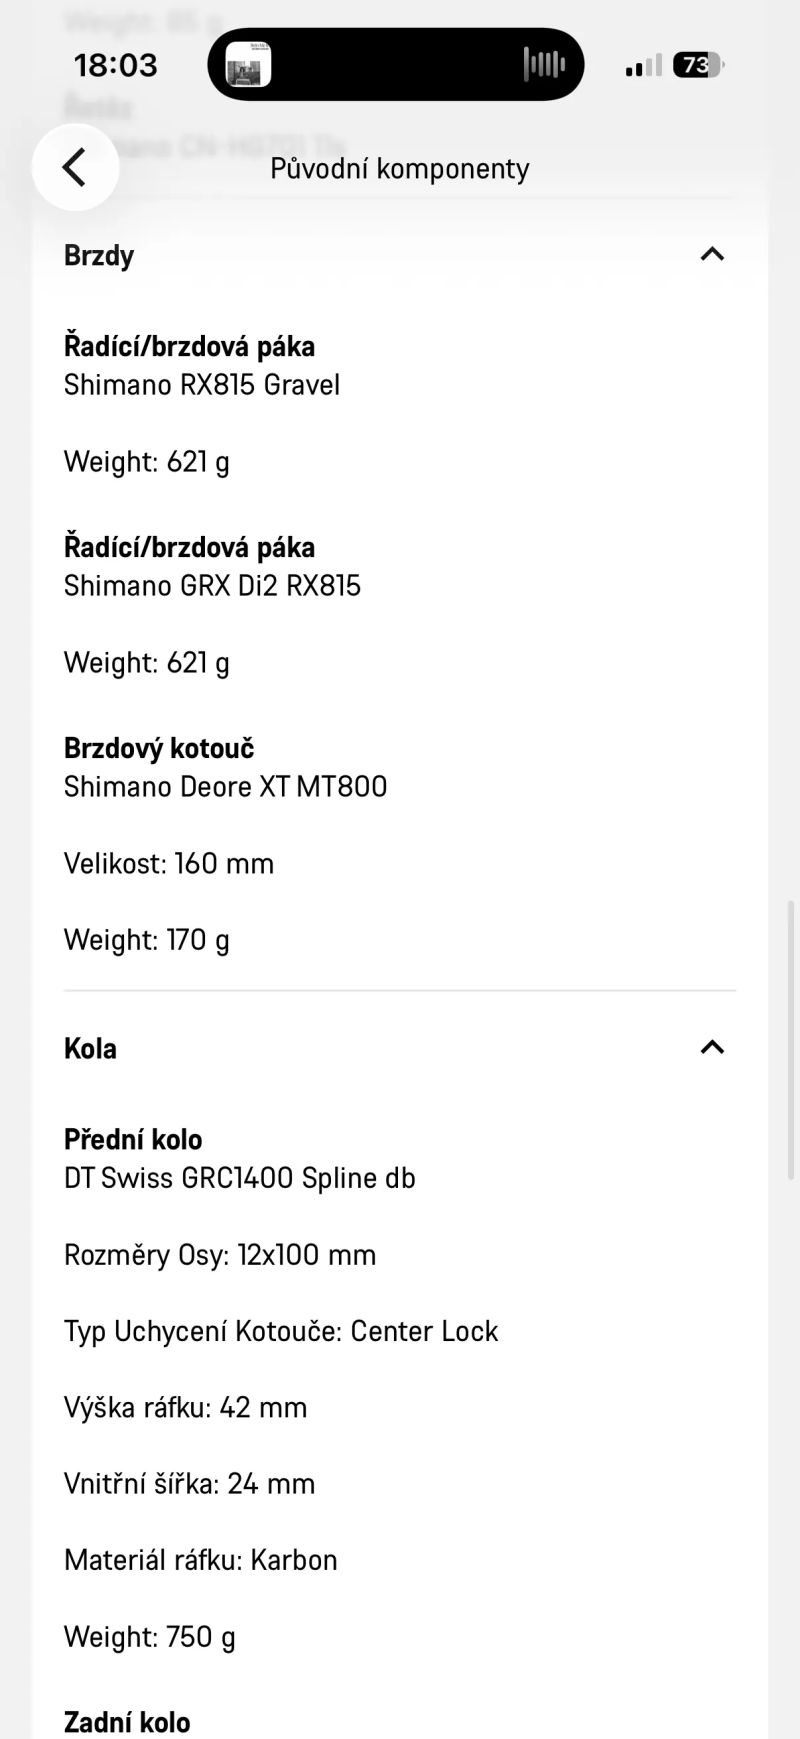Select the Shimano RX815 Gravel entry

pyautogui.click(x=202, y=385)
